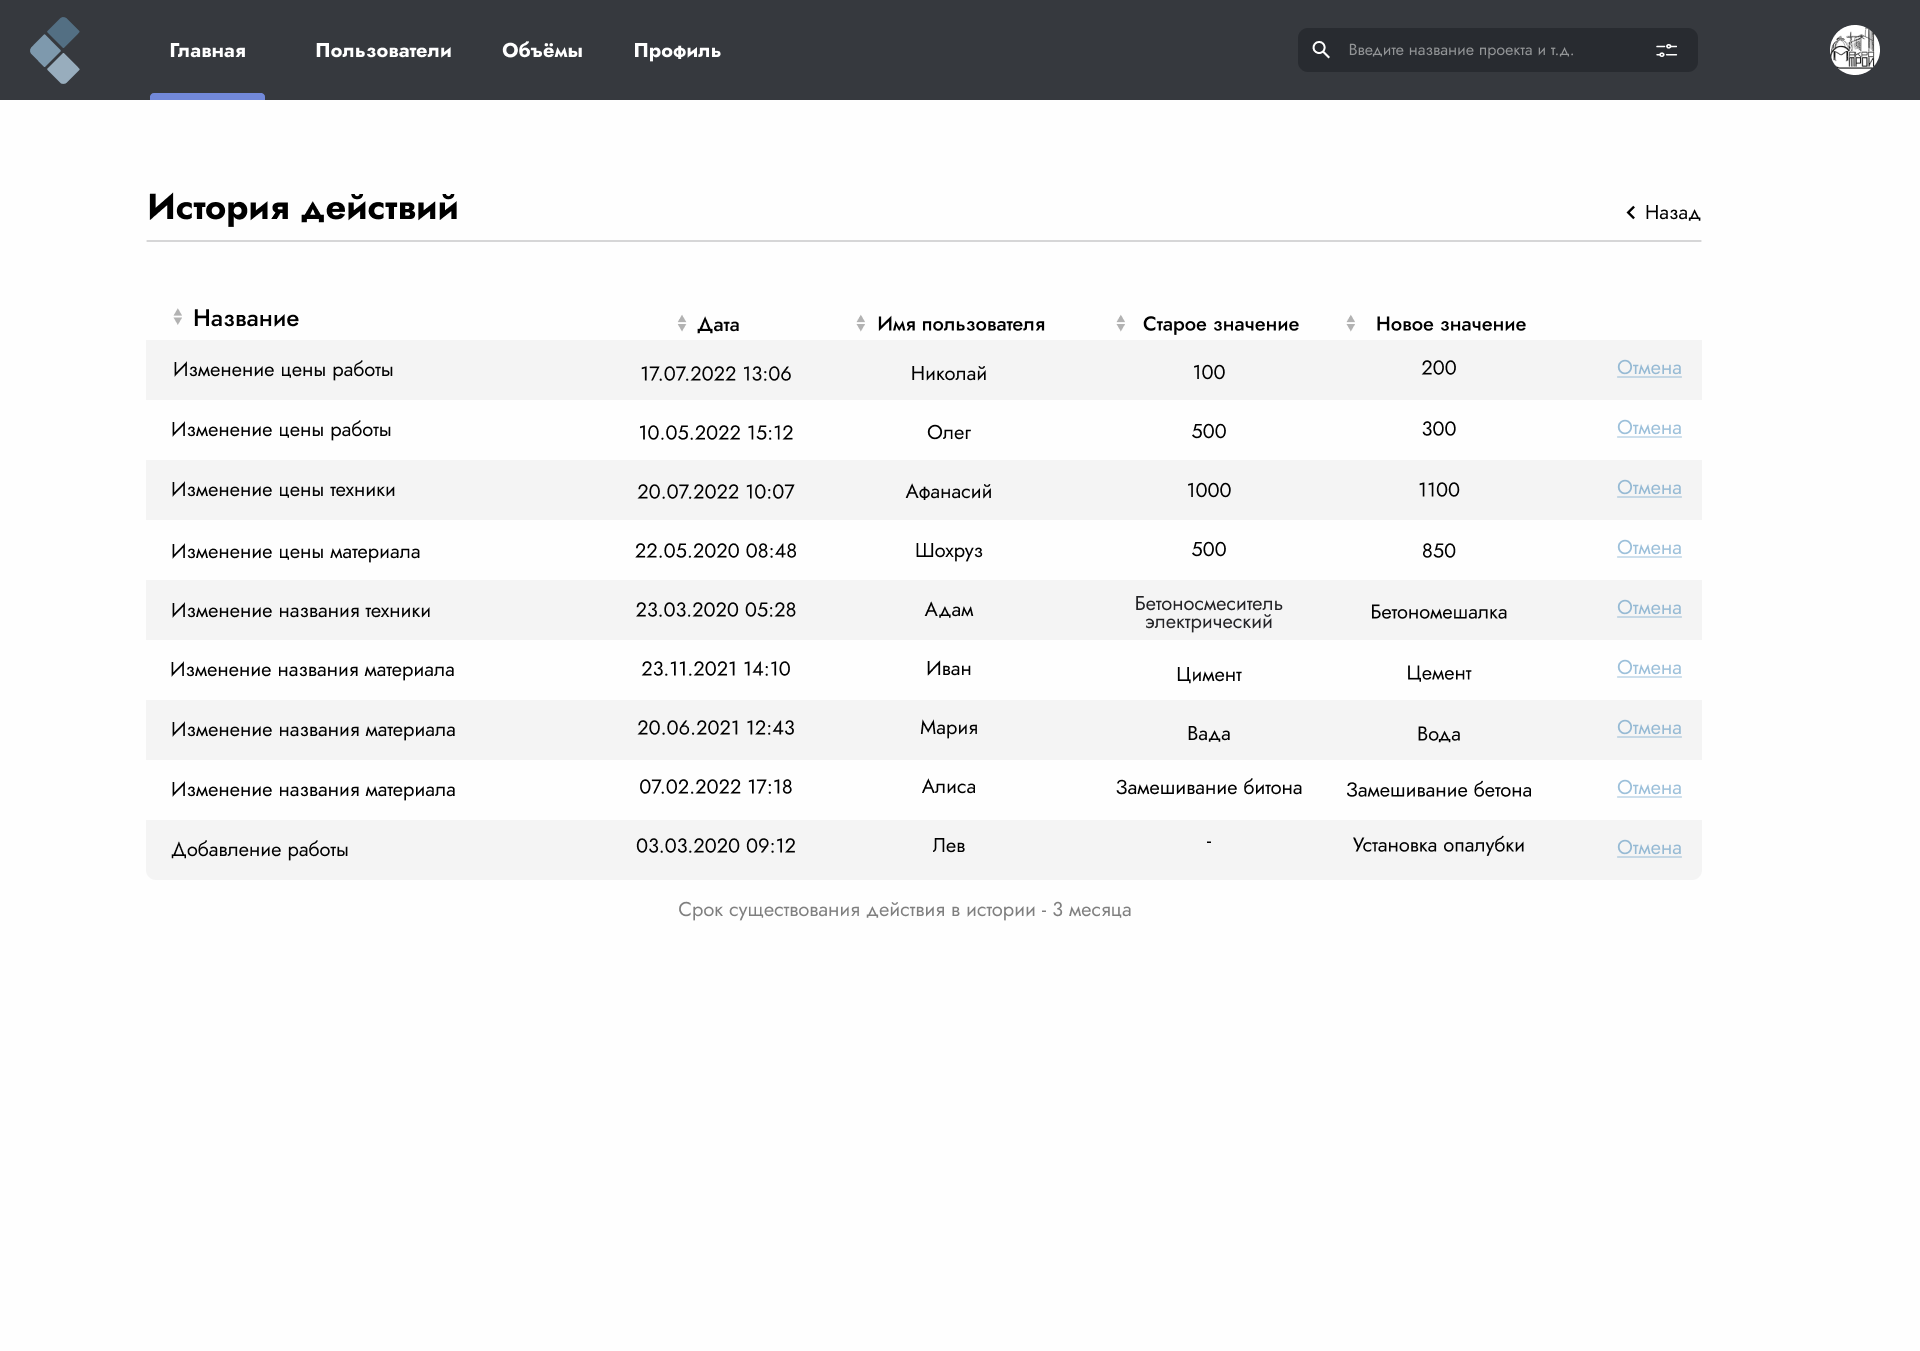
Task: Undo Афанасий's equipment price change
Action: pyautogui.click(x=1649, y=488)
